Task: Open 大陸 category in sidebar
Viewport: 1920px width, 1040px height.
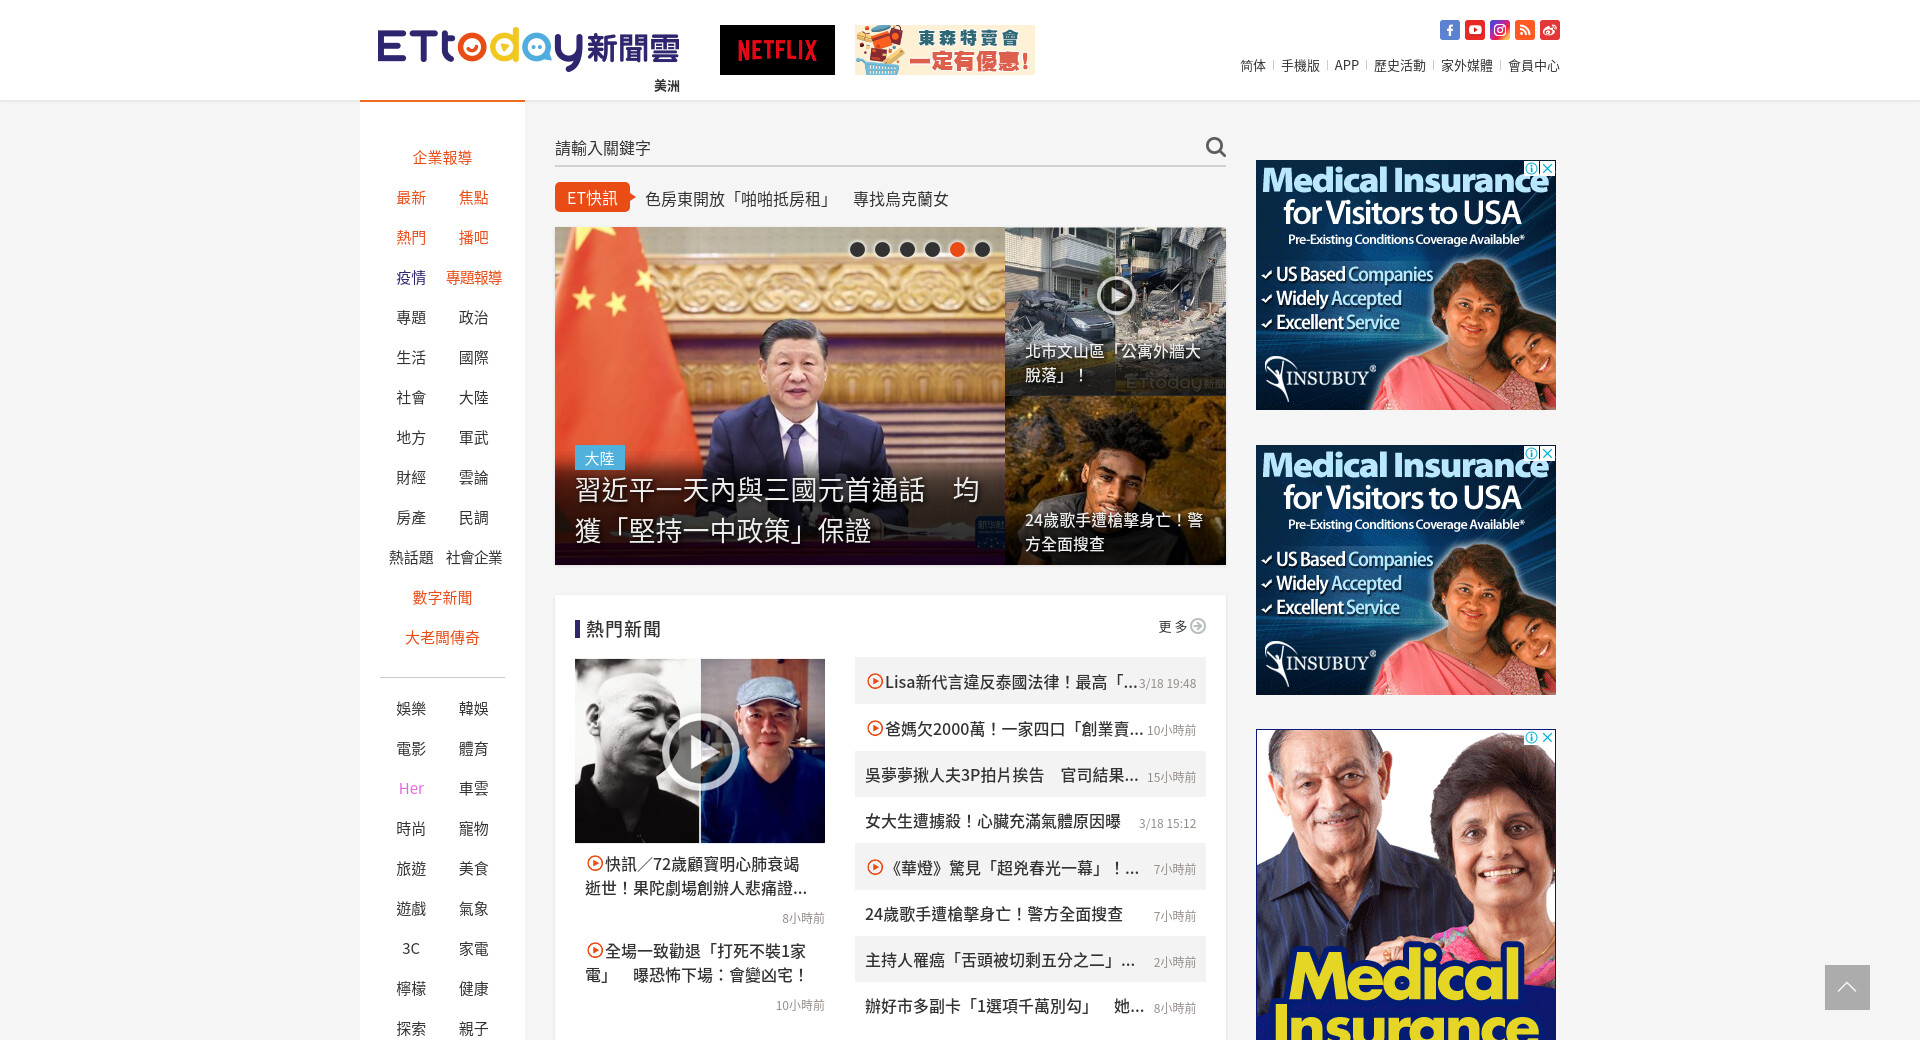Action: (474, 398)
